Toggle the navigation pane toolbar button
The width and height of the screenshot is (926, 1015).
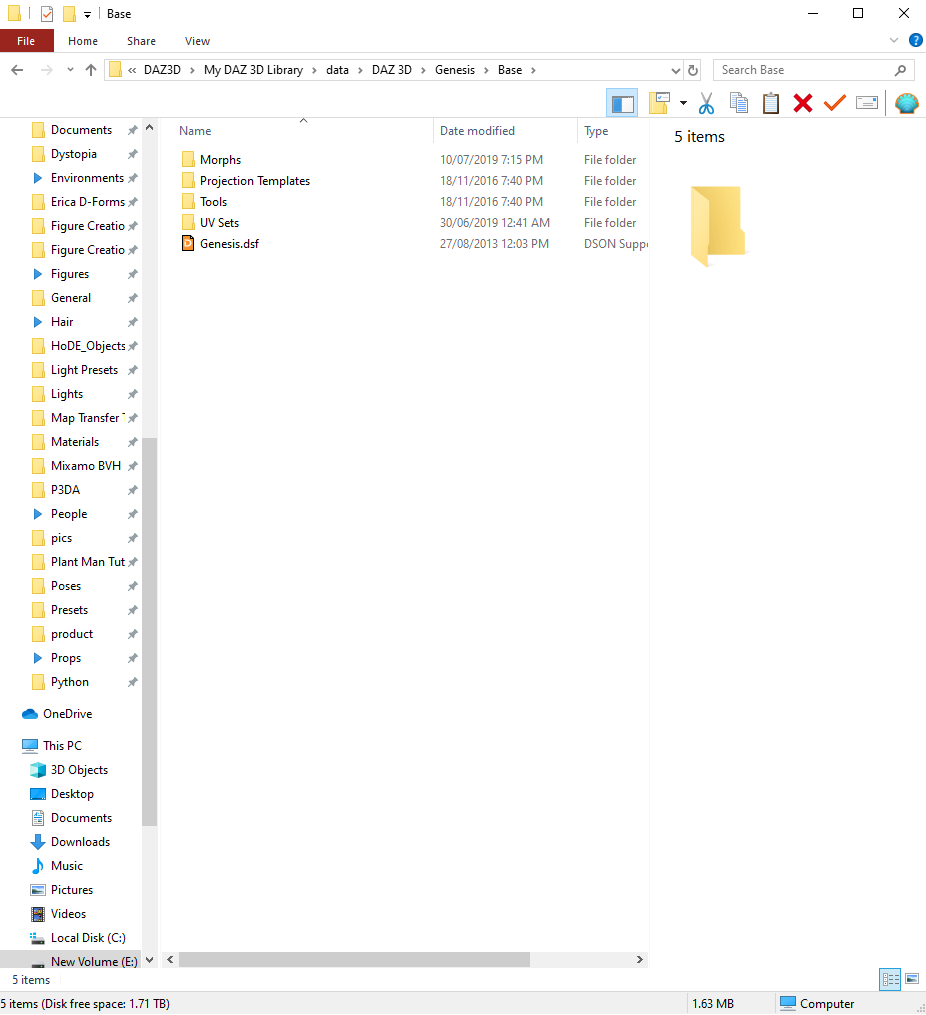pos(622,104)
